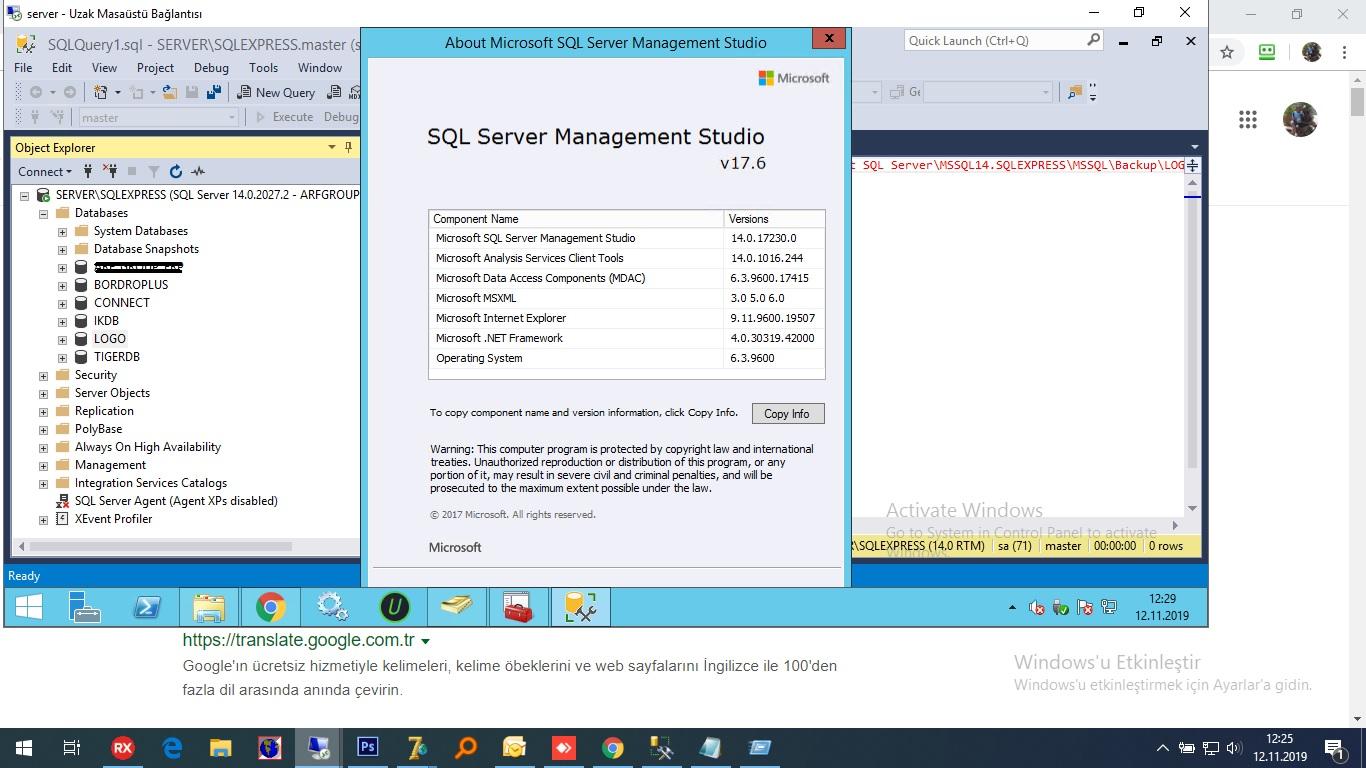Open the Chrome three-dot menu
Image resolution: width=1366 pixels, height=768 pixels.
click(1342, 52)
